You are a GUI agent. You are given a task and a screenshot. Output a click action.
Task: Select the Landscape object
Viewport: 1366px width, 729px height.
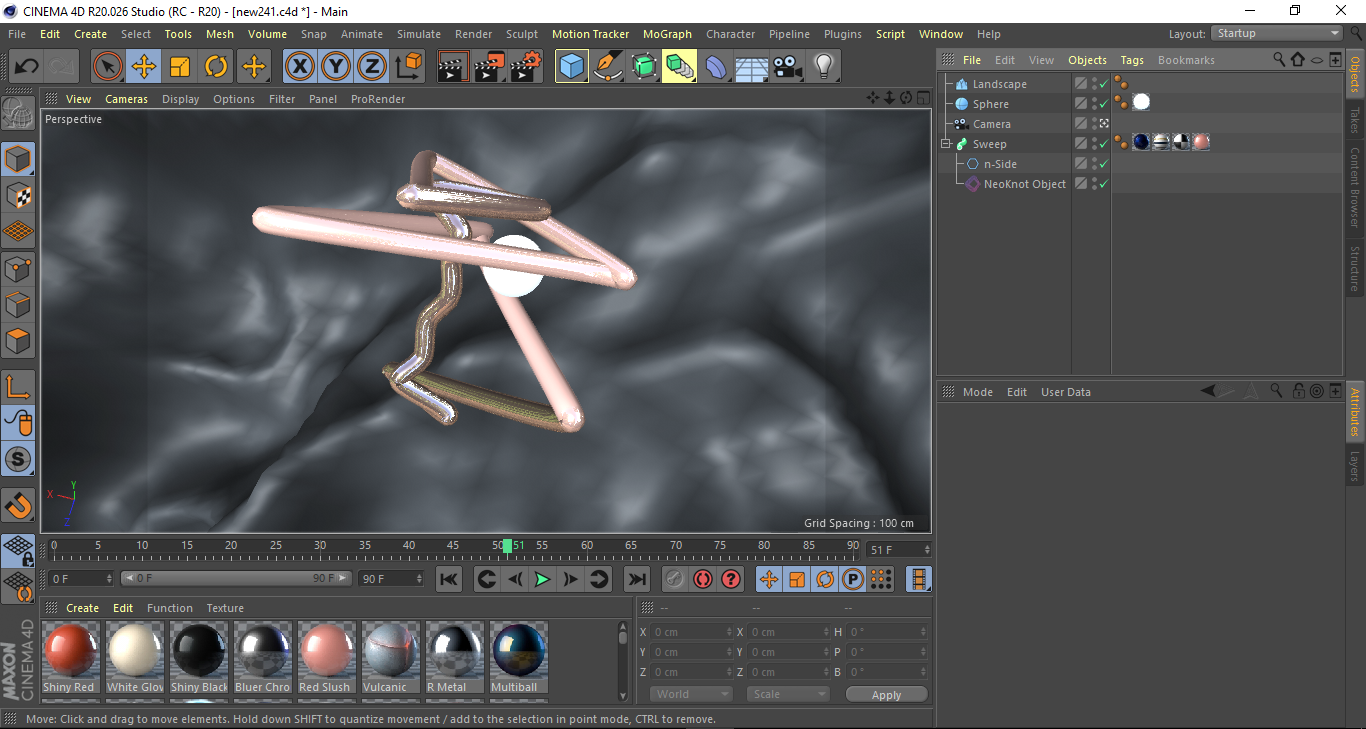[x=1000, y=84]
